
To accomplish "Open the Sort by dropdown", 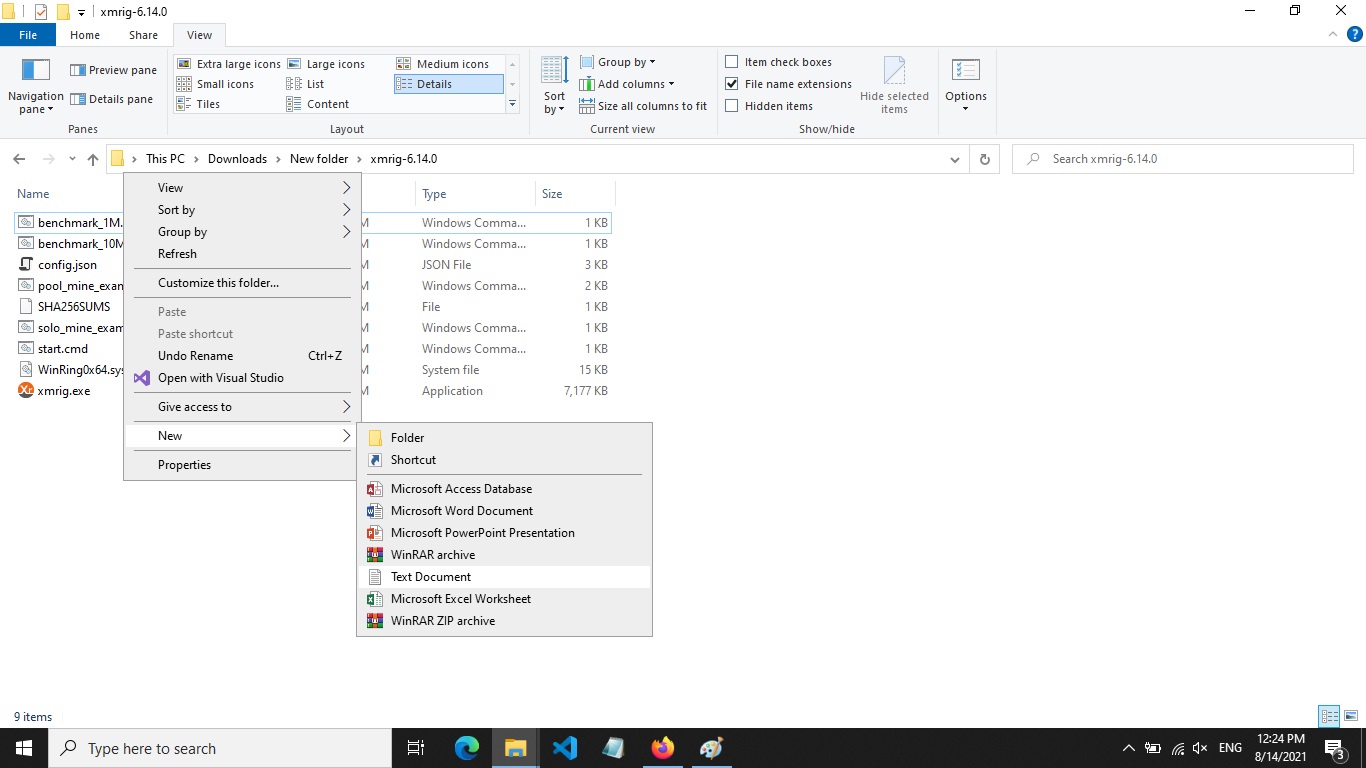I will [555, 86].
